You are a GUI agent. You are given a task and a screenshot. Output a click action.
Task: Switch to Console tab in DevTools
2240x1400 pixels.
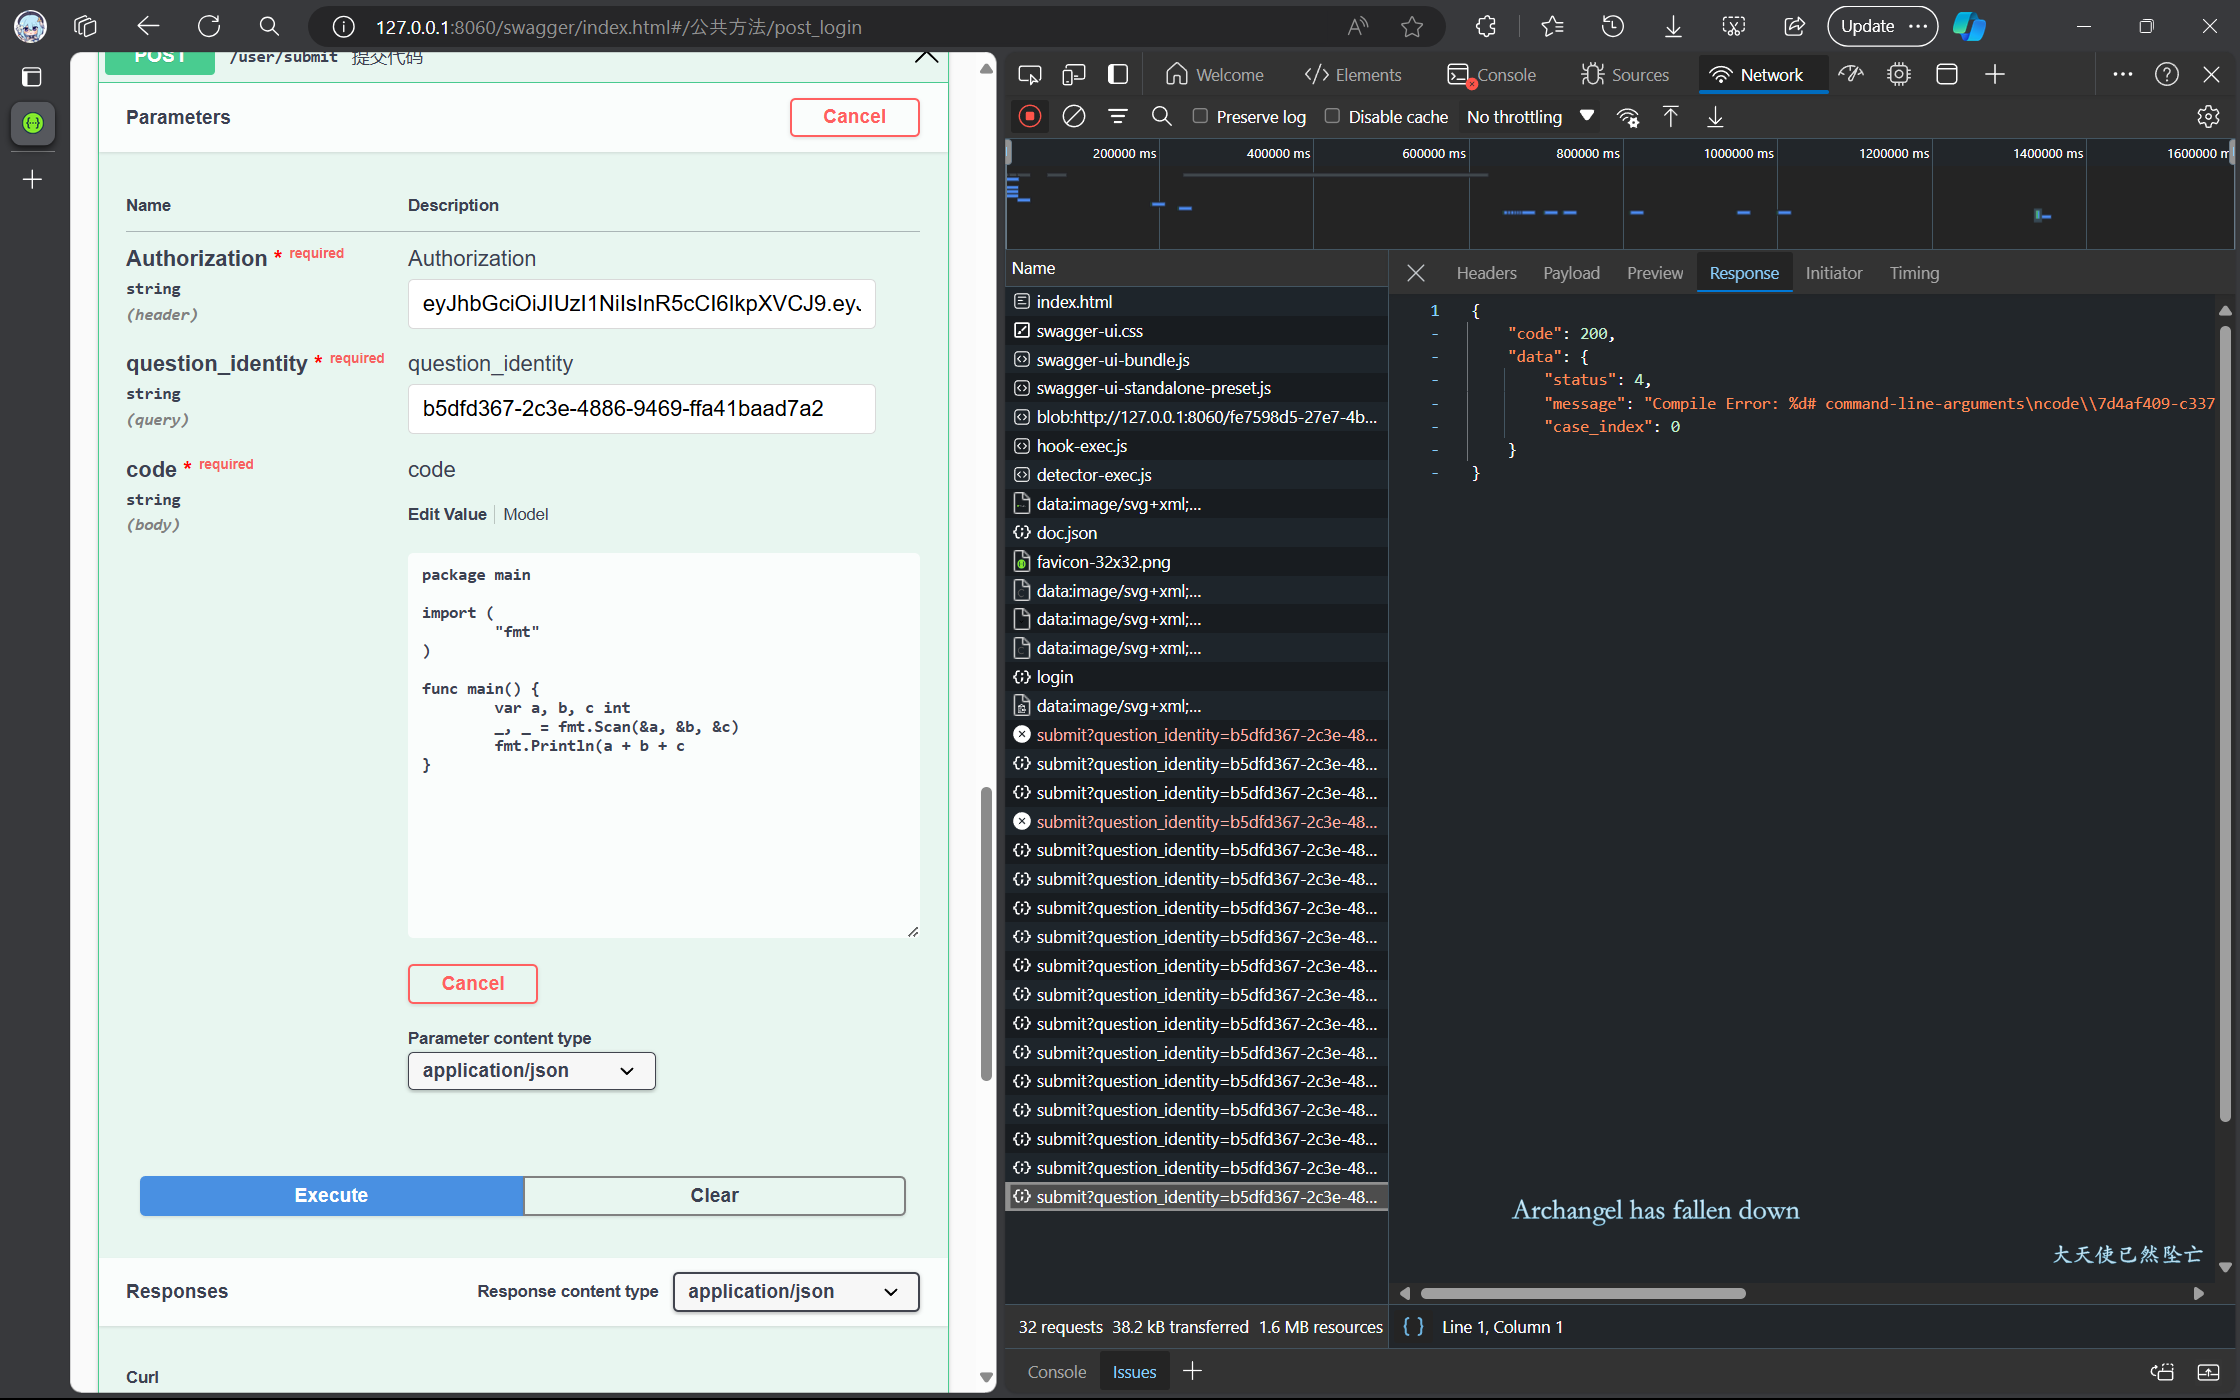pyautogui.click(x=1492, y=75)
